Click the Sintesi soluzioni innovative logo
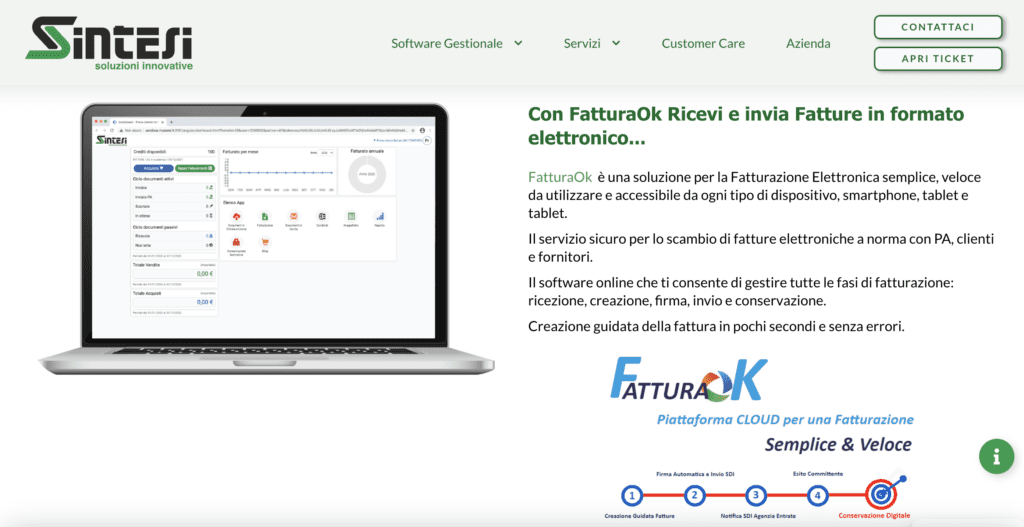This screenshot has height=527, width=1024. coord(109,44)
